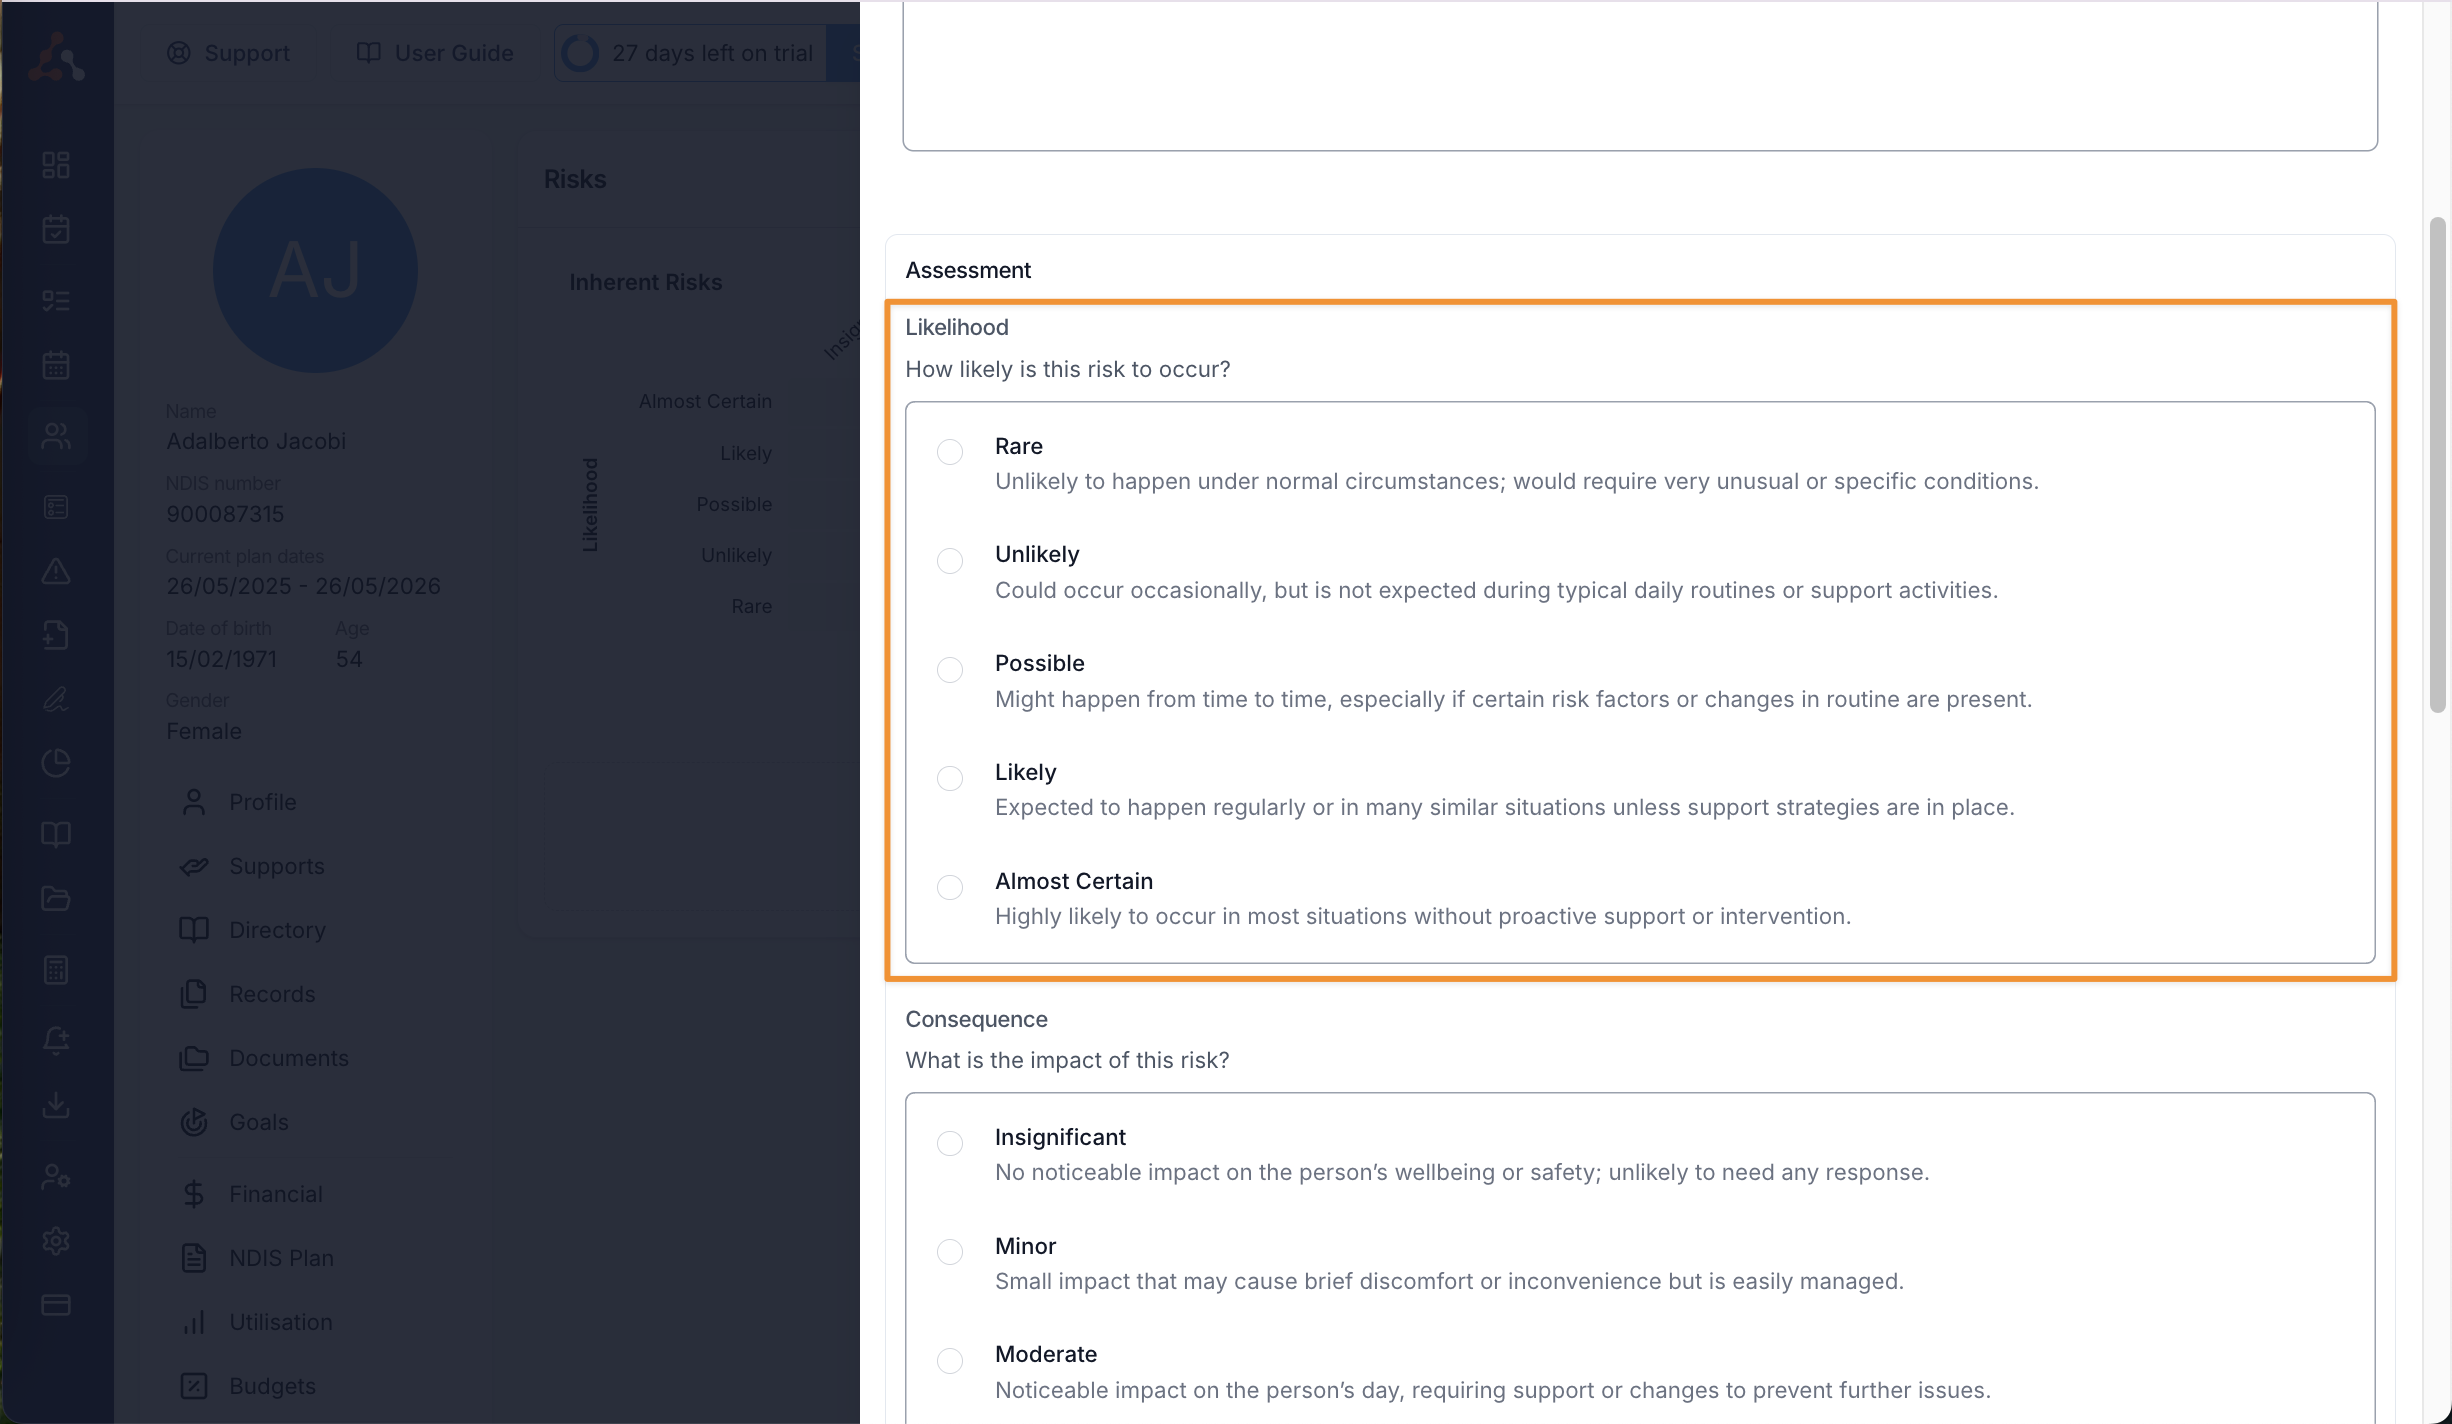Click the signature pen sidebar icon
Screen dimensions: 2452x1424
[56, 699]
